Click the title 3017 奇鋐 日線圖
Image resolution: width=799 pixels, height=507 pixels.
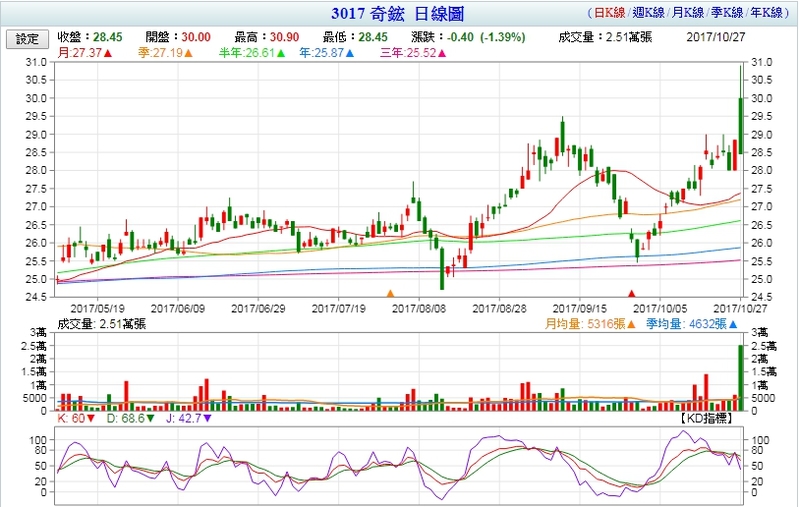(x=398, y=14)
